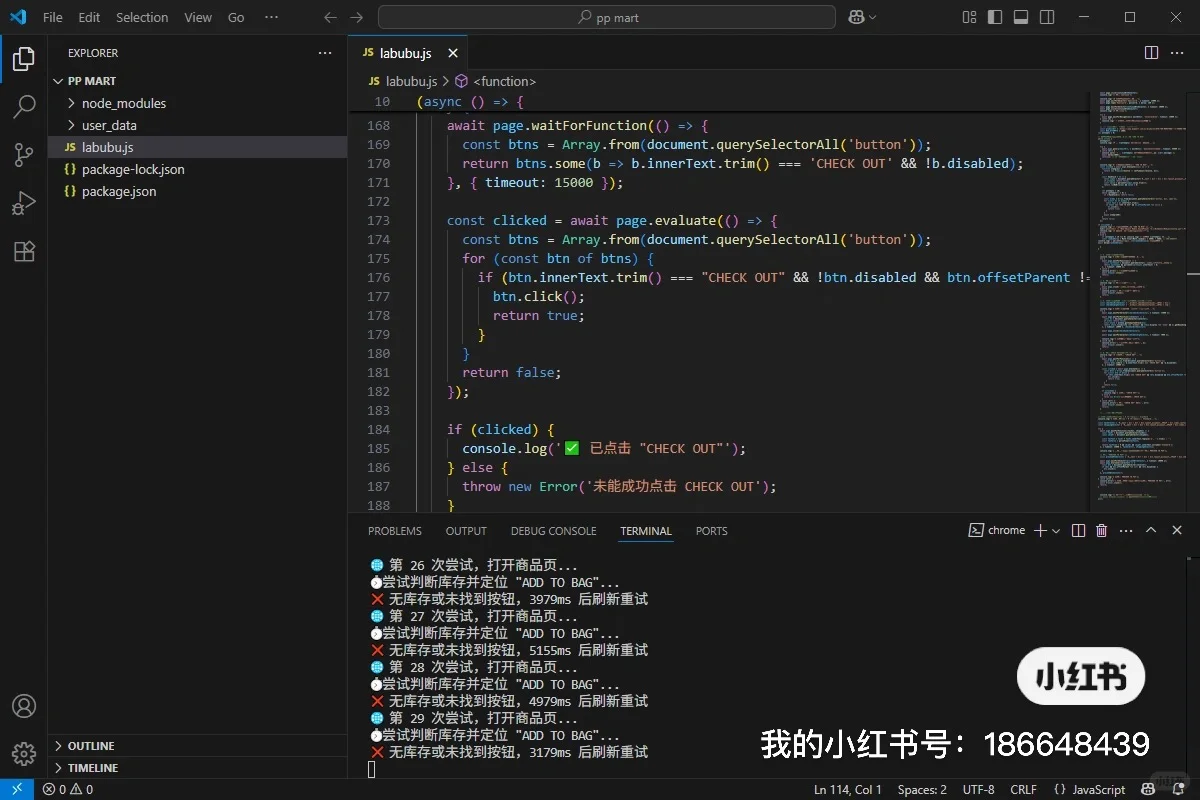Toggle the bottom panel layout icon
Viewport: 1200px width, 800px height.
click(1020, 17)
